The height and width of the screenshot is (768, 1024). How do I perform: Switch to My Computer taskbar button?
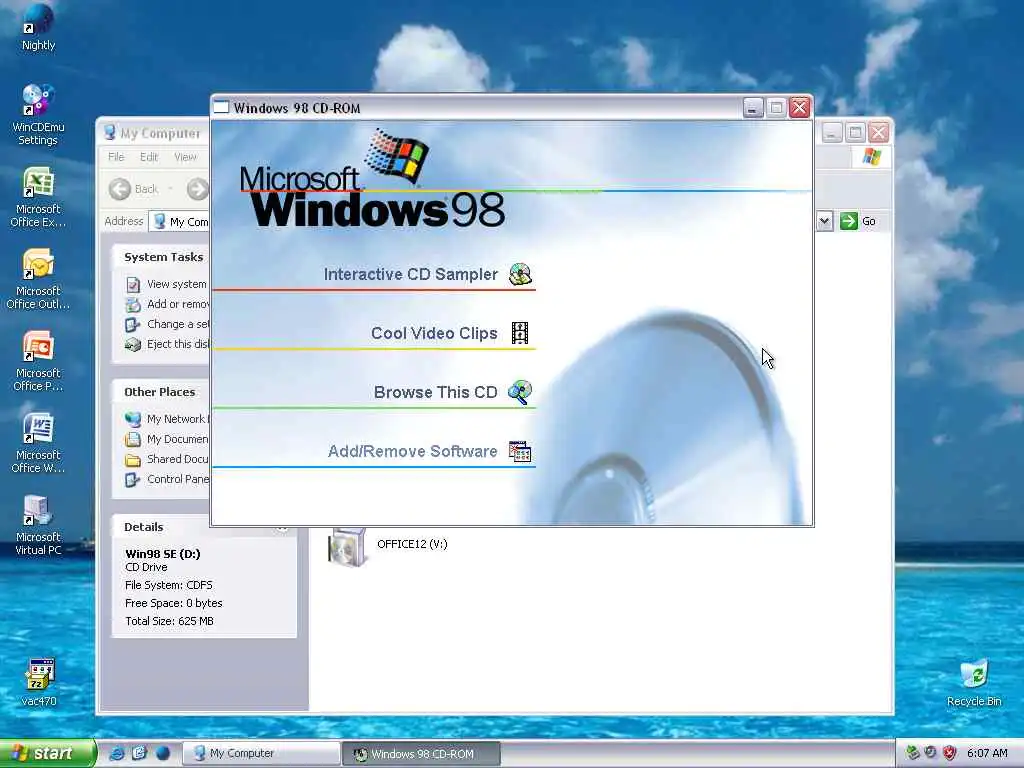[260, 753]
